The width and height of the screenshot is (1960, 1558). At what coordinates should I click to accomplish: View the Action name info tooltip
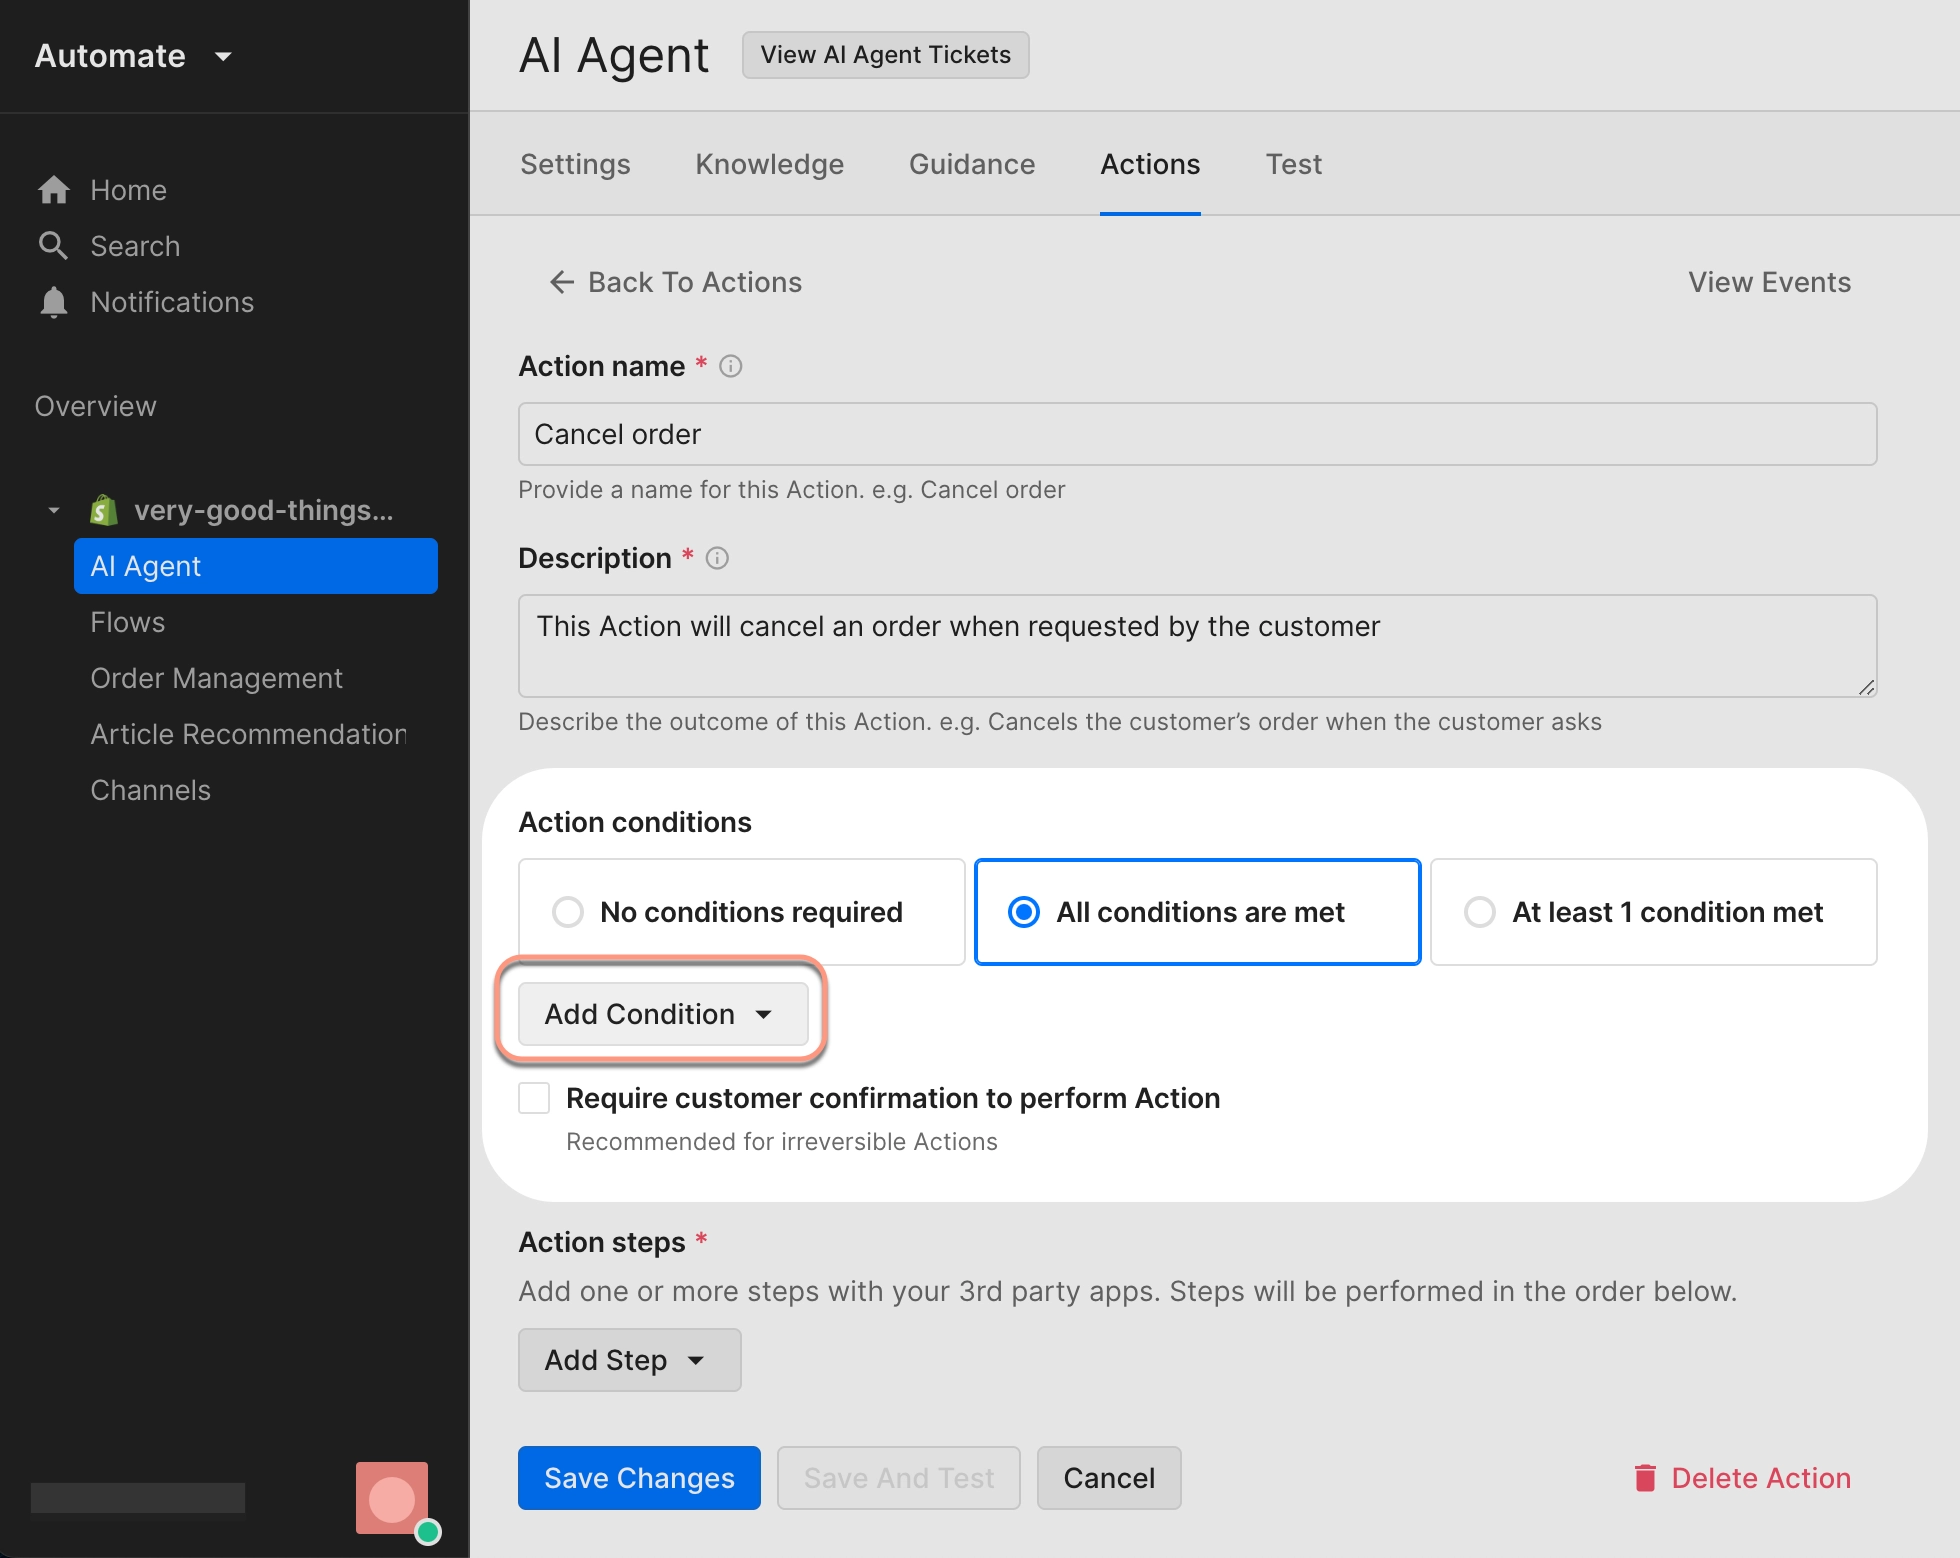coord(730,366)
